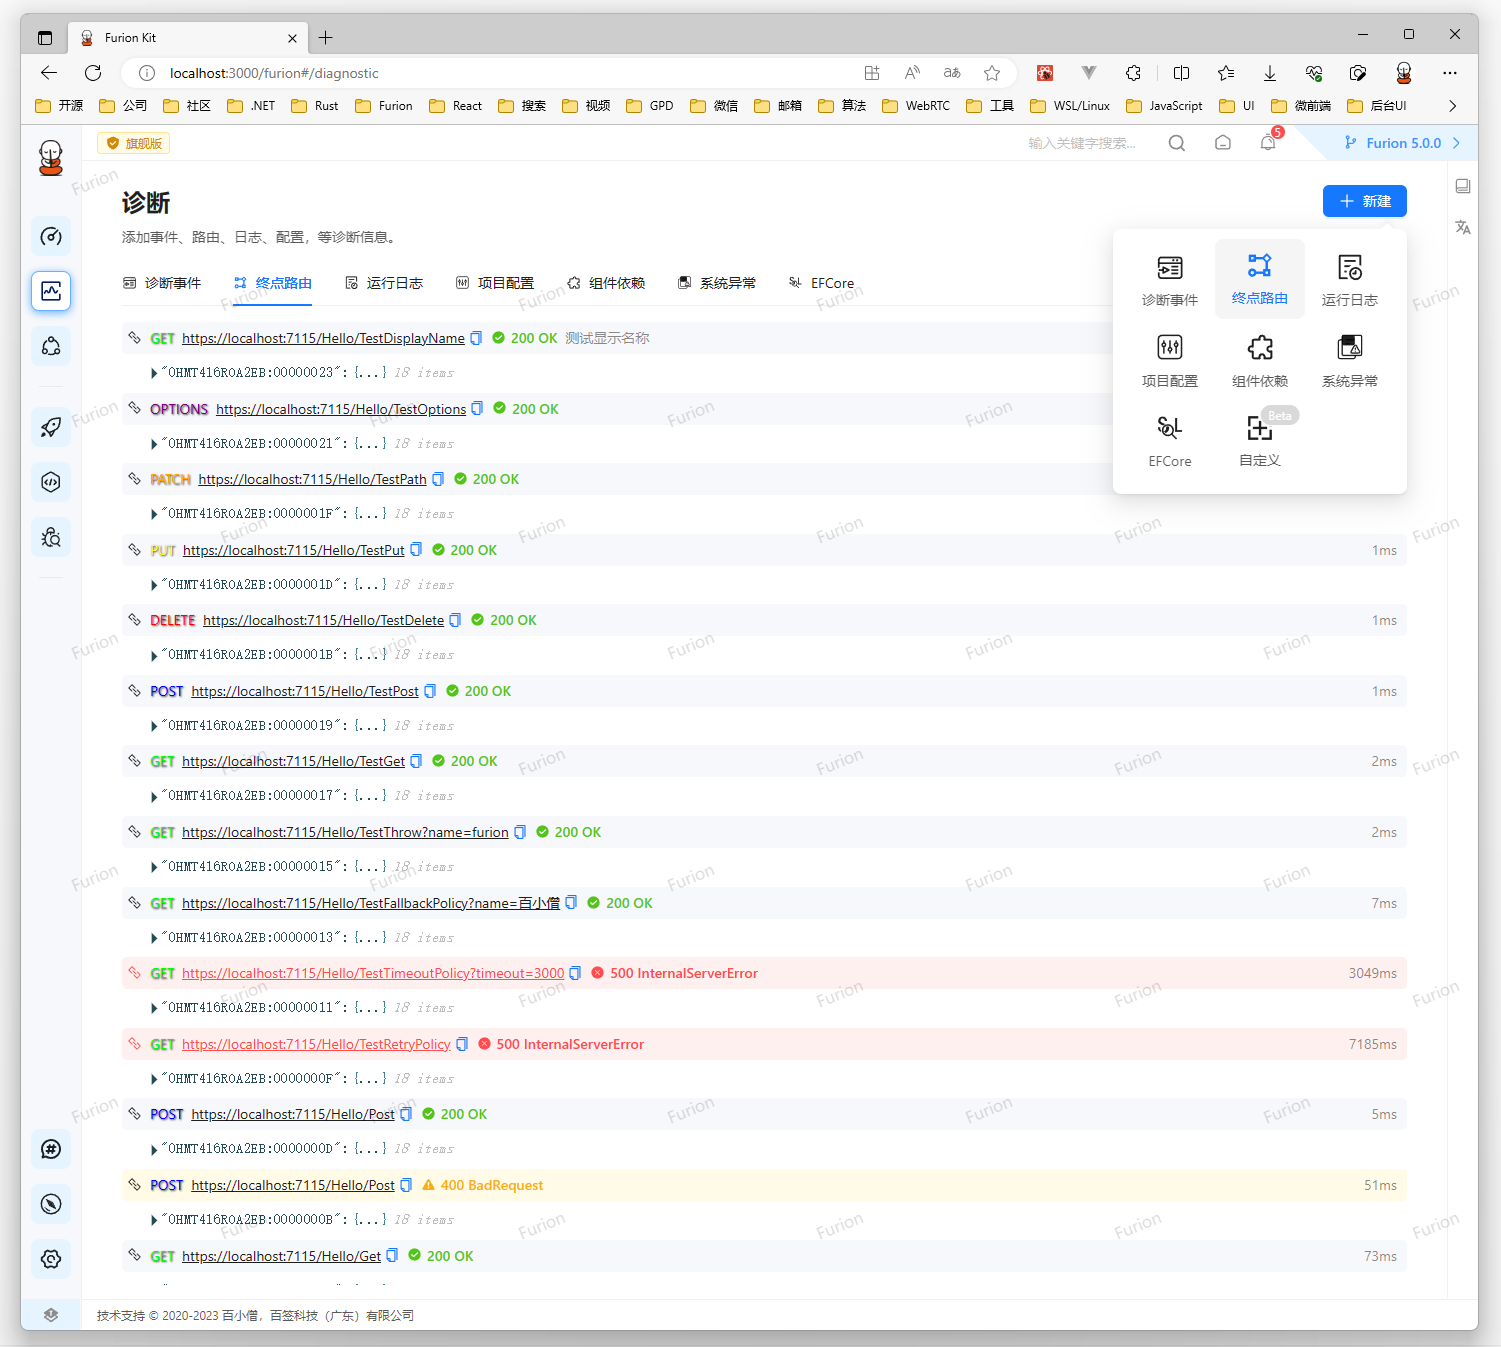1501x1347 pixels.
Task: Expand JSON node 0HMT416ROA2EB:00000023
Action: coord(154,373)
